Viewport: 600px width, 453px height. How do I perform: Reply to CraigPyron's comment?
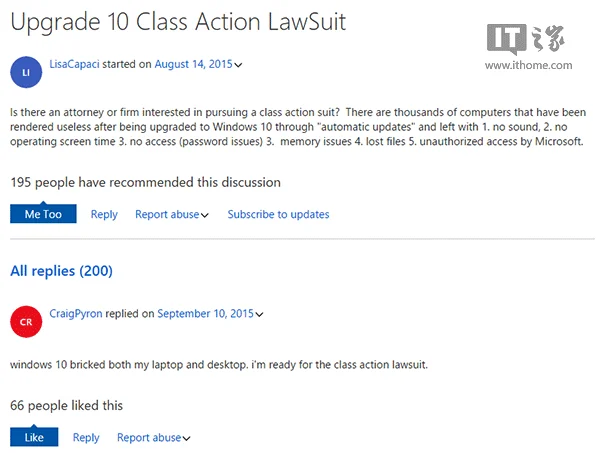click(86, 437)
